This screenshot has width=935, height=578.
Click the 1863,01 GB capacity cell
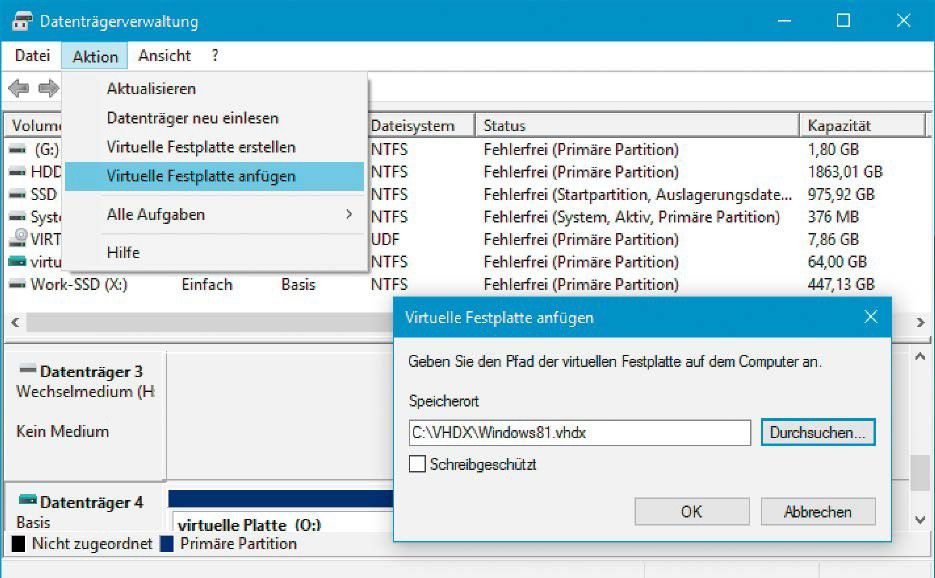point(845,172)
